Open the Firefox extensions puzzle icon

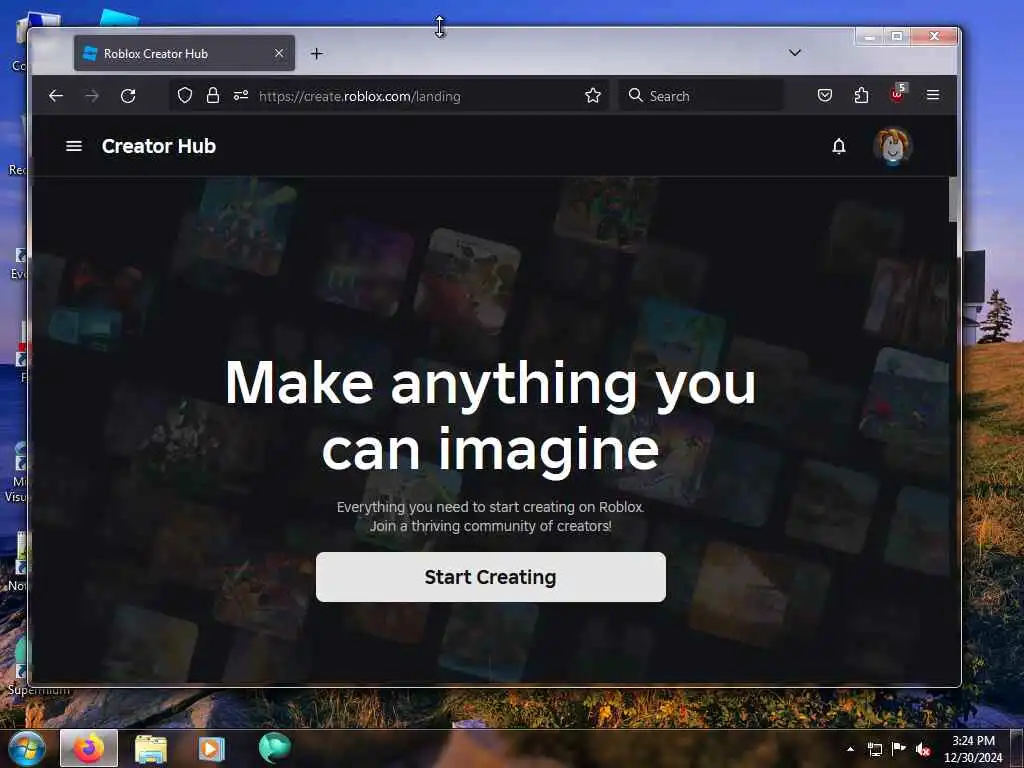pyautogui.click(x=861, y=95)
